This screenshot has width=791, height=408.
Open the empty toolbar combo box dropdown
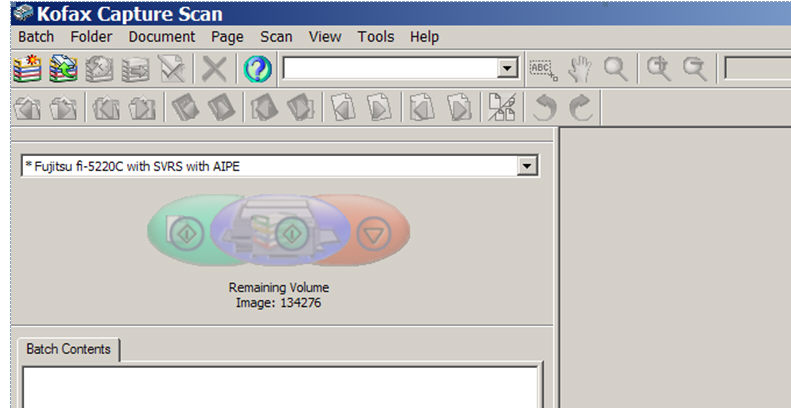(508, 68)
